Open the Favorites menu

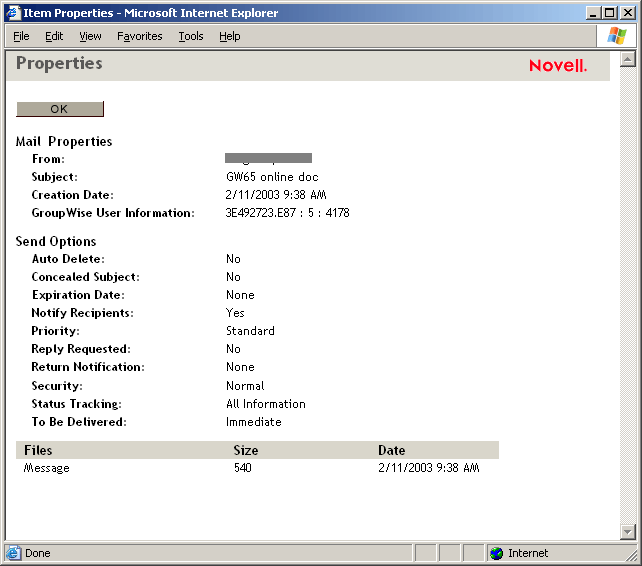(140, 36)
